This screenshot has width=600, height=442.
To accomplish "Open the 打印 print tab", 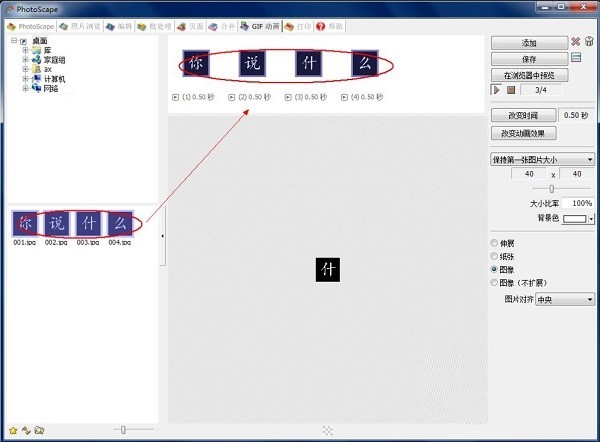I will (298, 26).
